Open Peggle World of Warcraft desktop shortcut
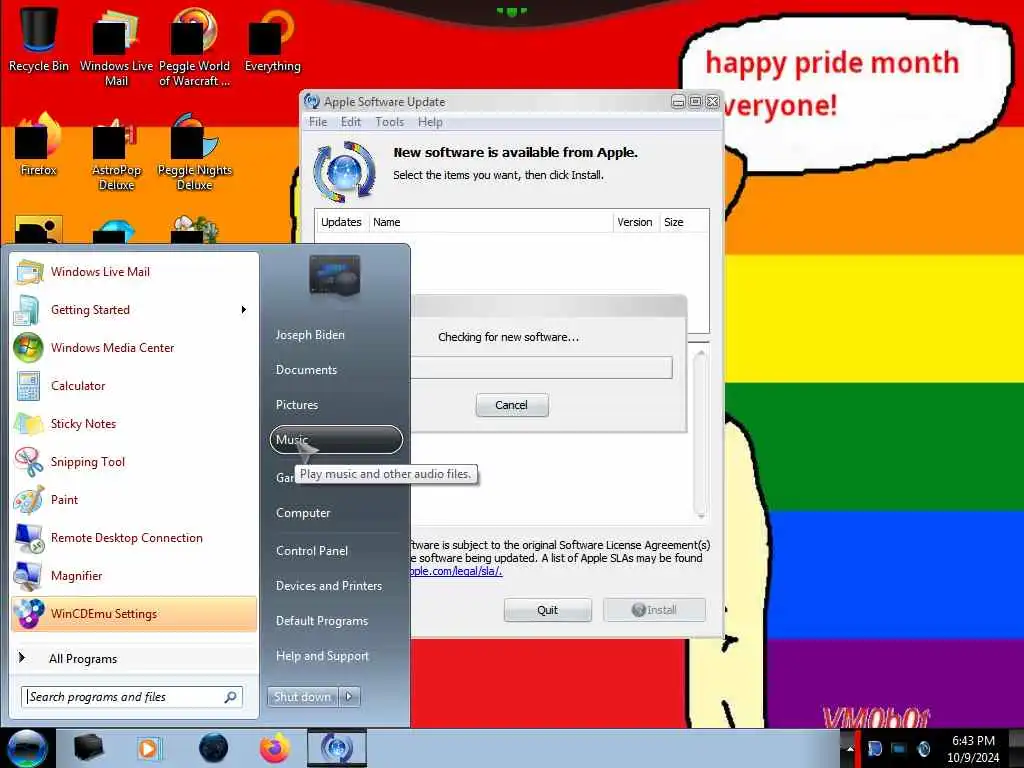Image resolution: width=1024 pixels, height=768 pixels. [x=194, y=47]
